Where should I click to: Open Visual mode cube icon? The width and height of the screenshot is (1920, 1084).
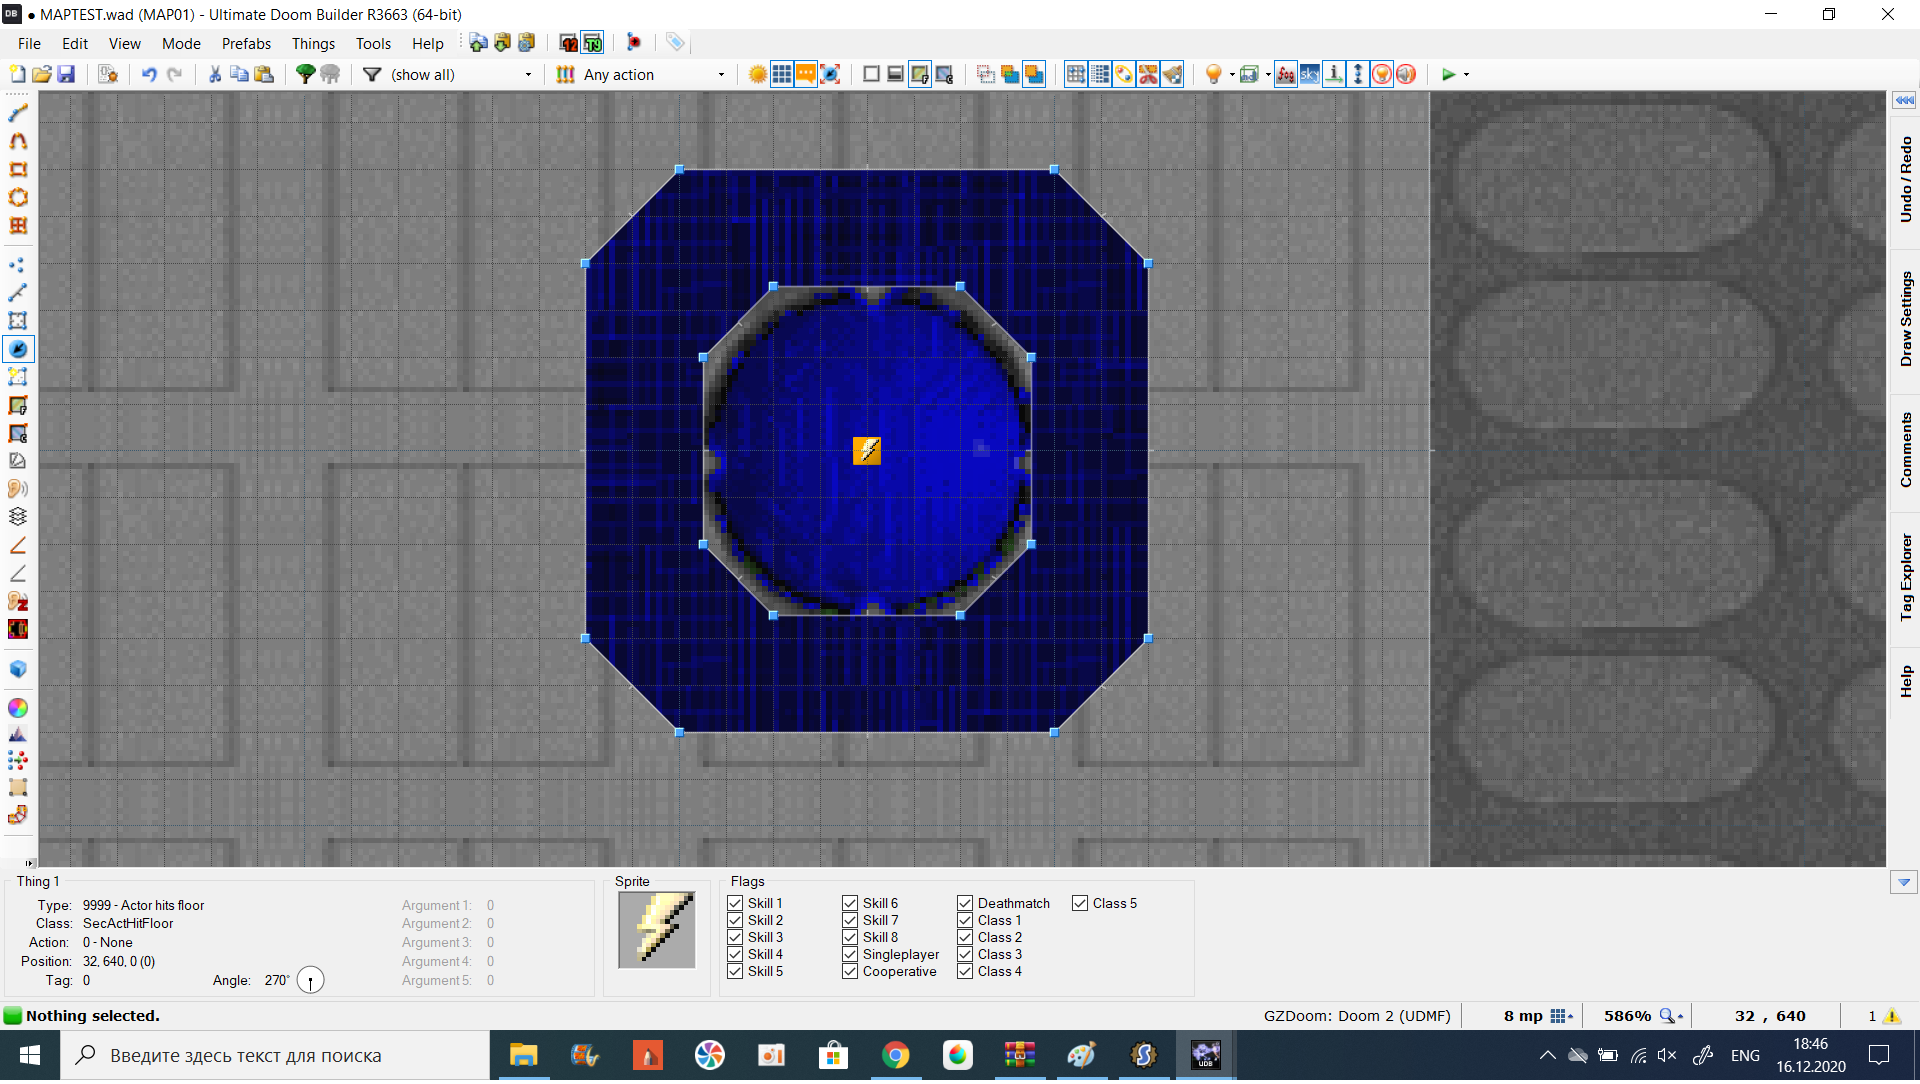[x=18, y=669]
